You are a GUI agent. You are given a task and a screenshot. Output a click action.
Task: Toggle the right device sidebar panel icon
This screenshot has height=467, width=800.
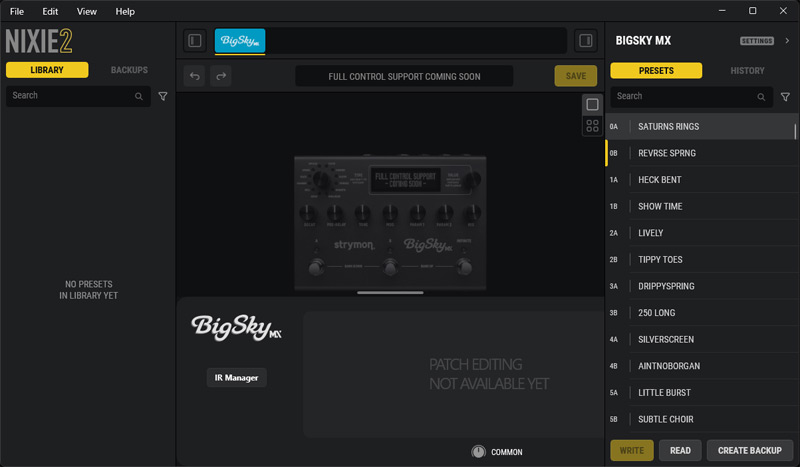(x=586, y=41)
